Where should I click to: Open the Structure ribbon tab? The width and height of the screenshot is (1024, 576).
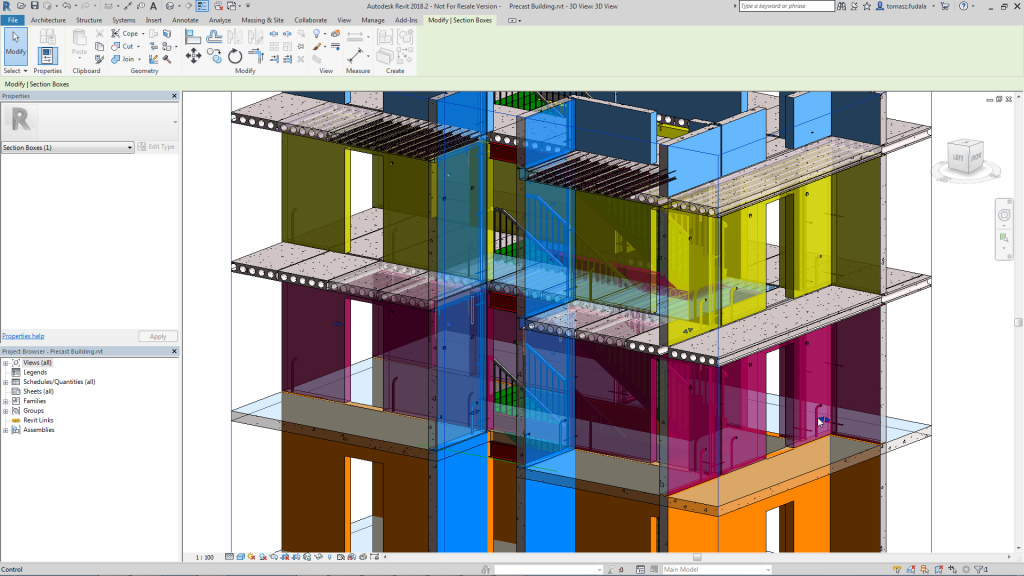(x=89, y=20)
